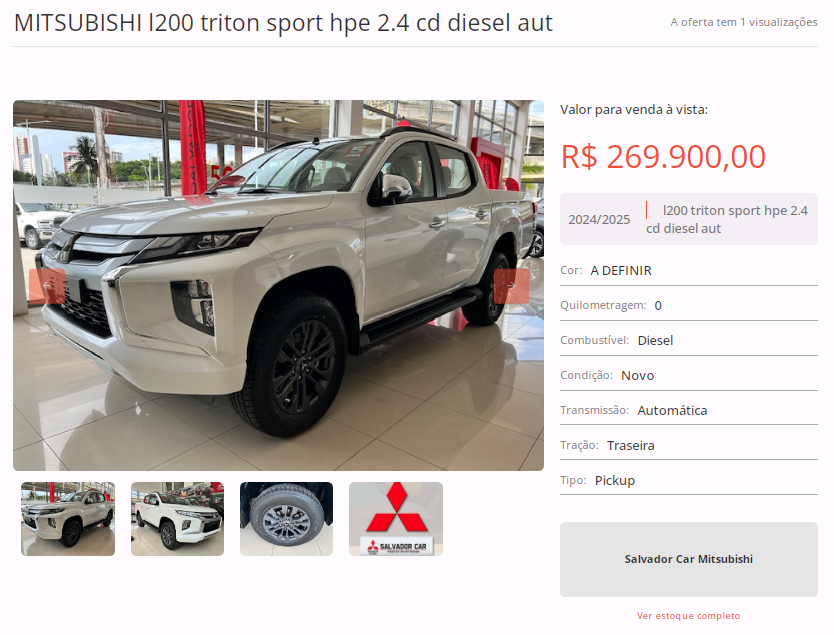This screenshot has height=635, width=834.
Task: Click the MITSUBISHI l200 triton sport title
Action: 283,23
